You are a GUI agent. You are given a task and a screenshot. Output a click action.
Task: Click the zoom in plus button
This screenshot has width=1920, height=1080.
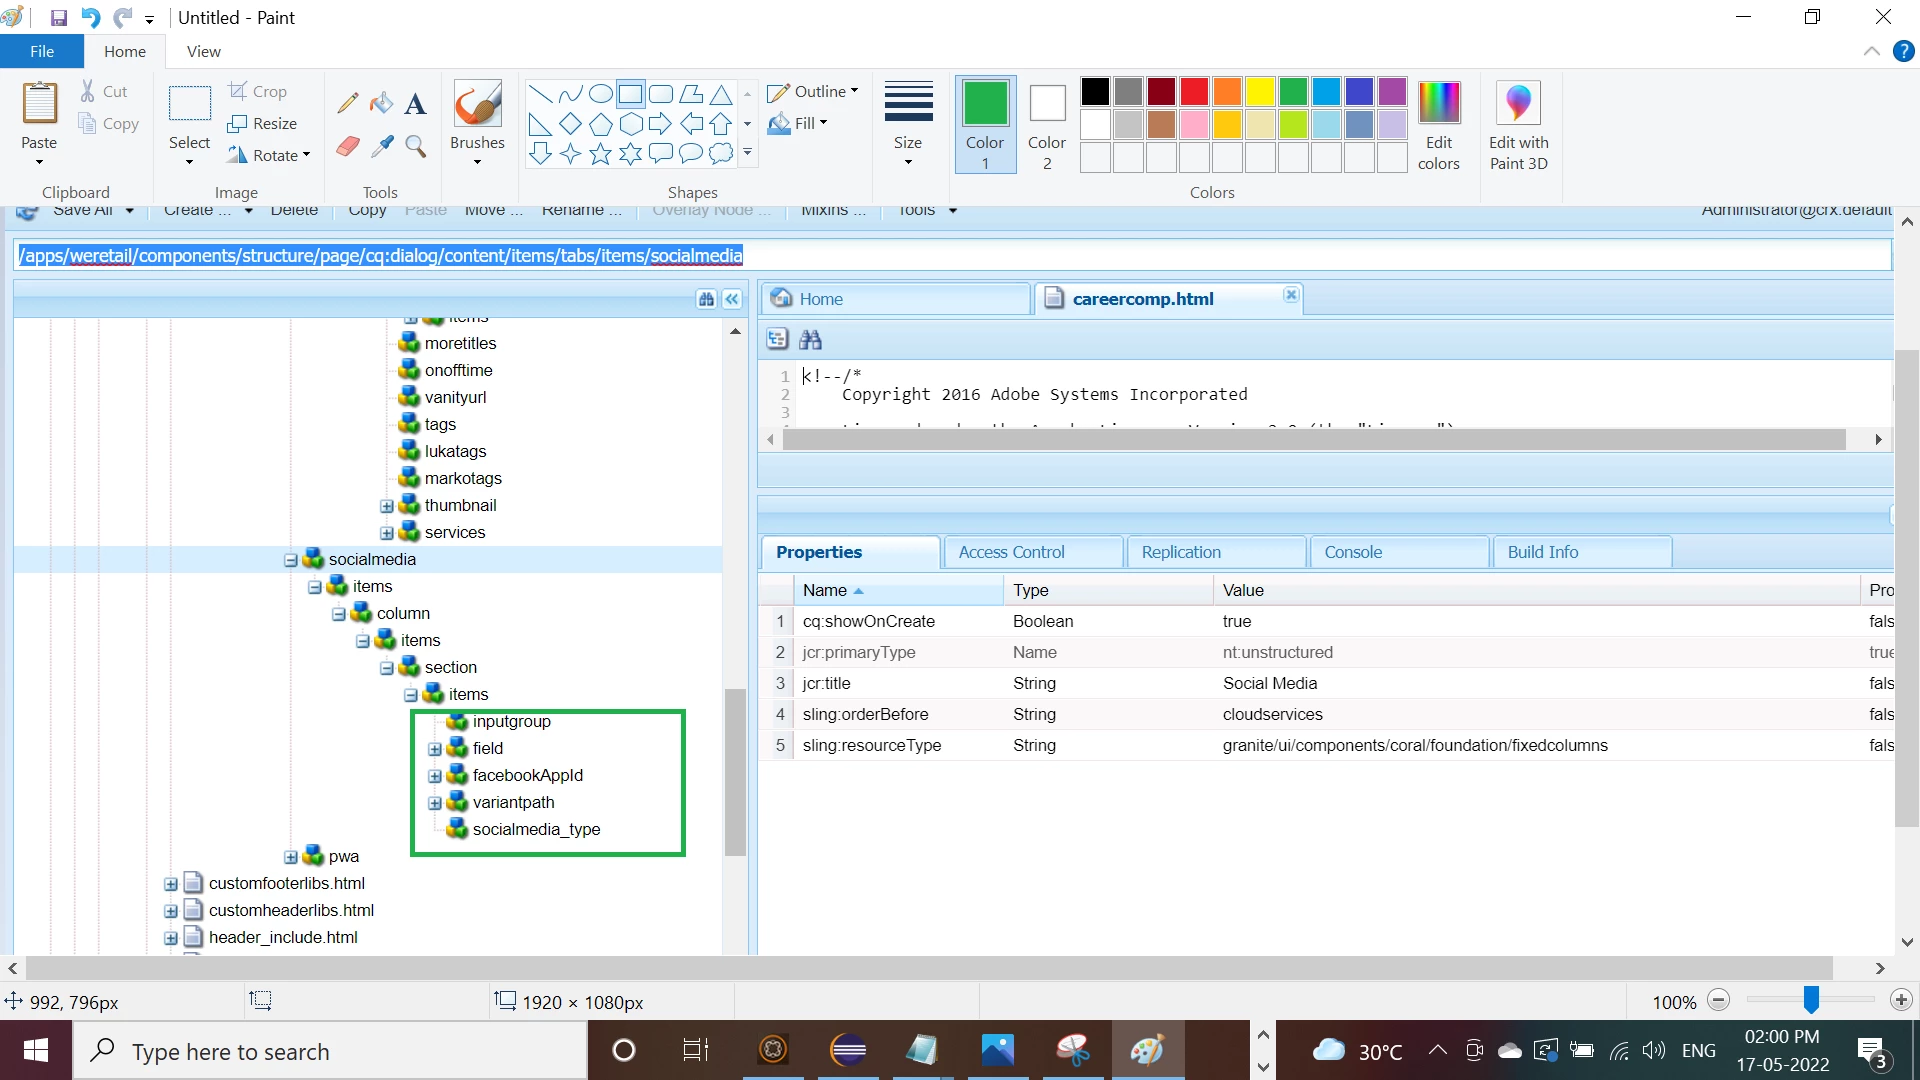(1901, 1000)
